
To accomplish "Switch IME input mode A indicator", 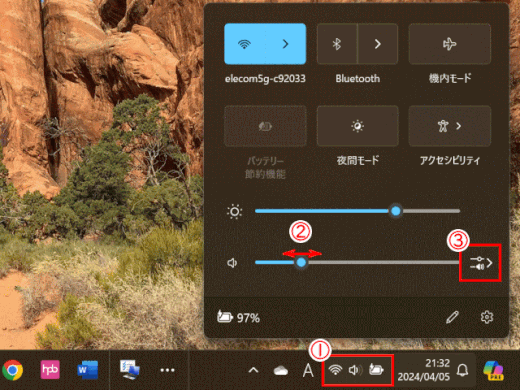I will tap(308, 370).
